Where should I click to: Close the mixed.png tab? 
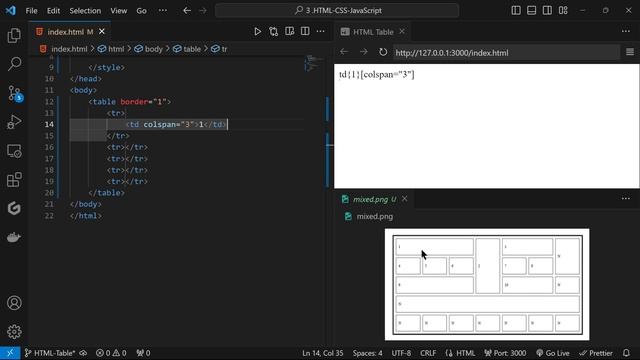[x=404, y=199]
